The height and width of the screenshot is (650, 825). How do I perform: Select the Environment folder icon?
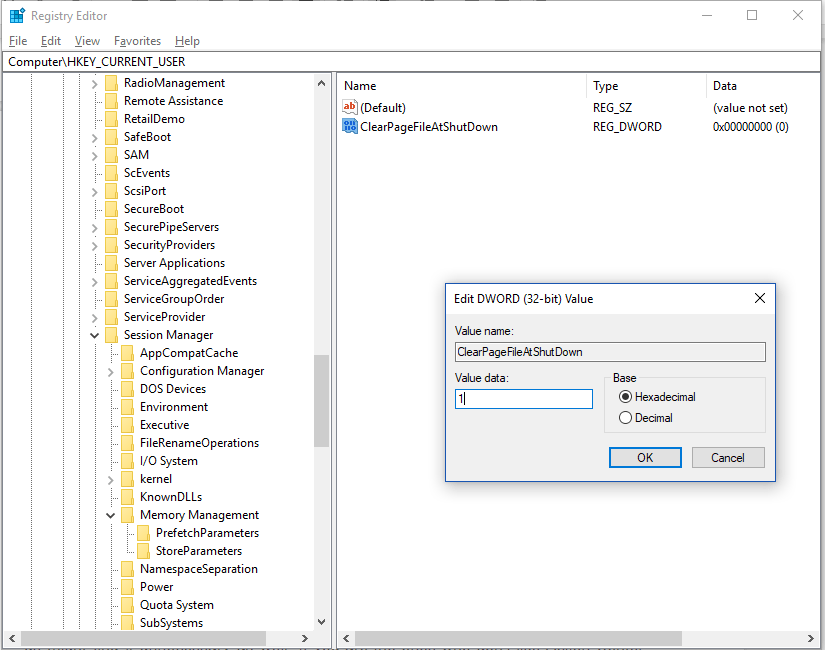click(x=129, y=406)
